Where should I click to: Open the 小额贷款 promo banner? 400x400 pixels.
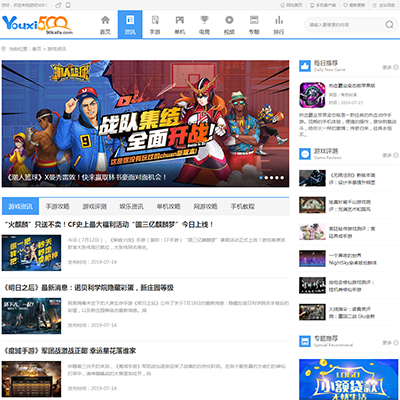coord(349,379)
